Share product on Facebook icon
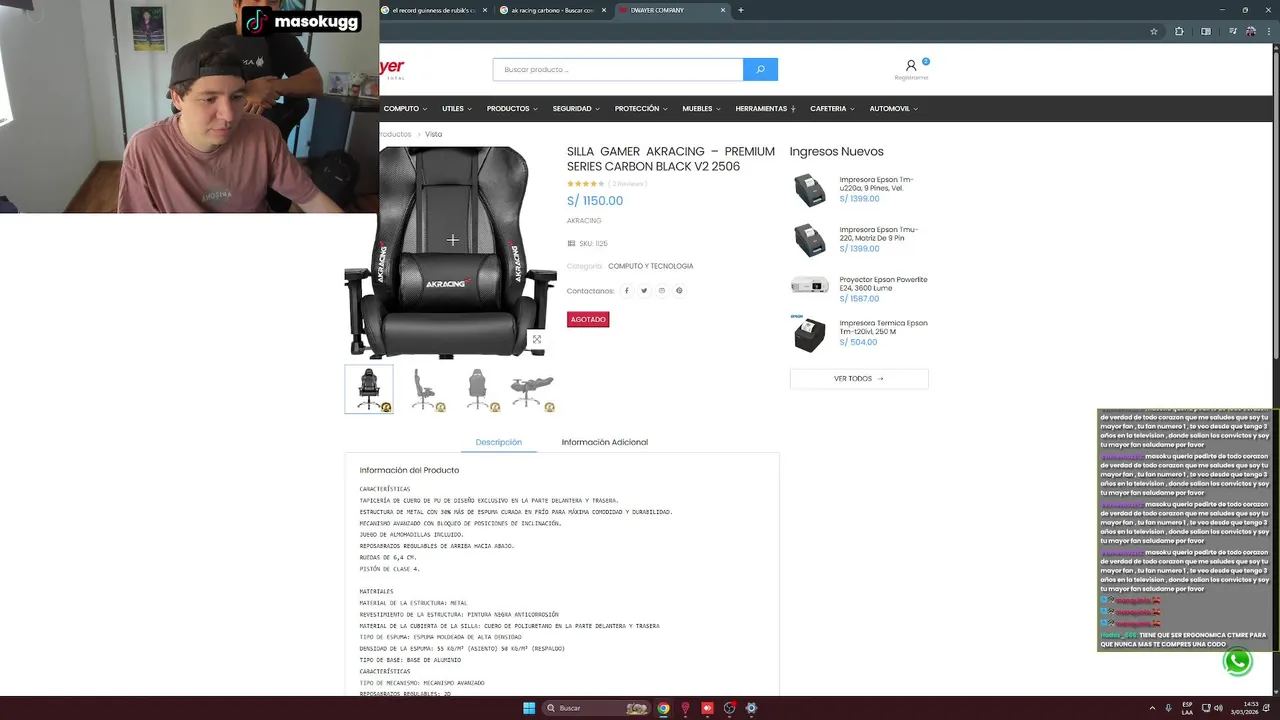The width and height of the screenshot is (1280, 720). (x=627, y=291)
